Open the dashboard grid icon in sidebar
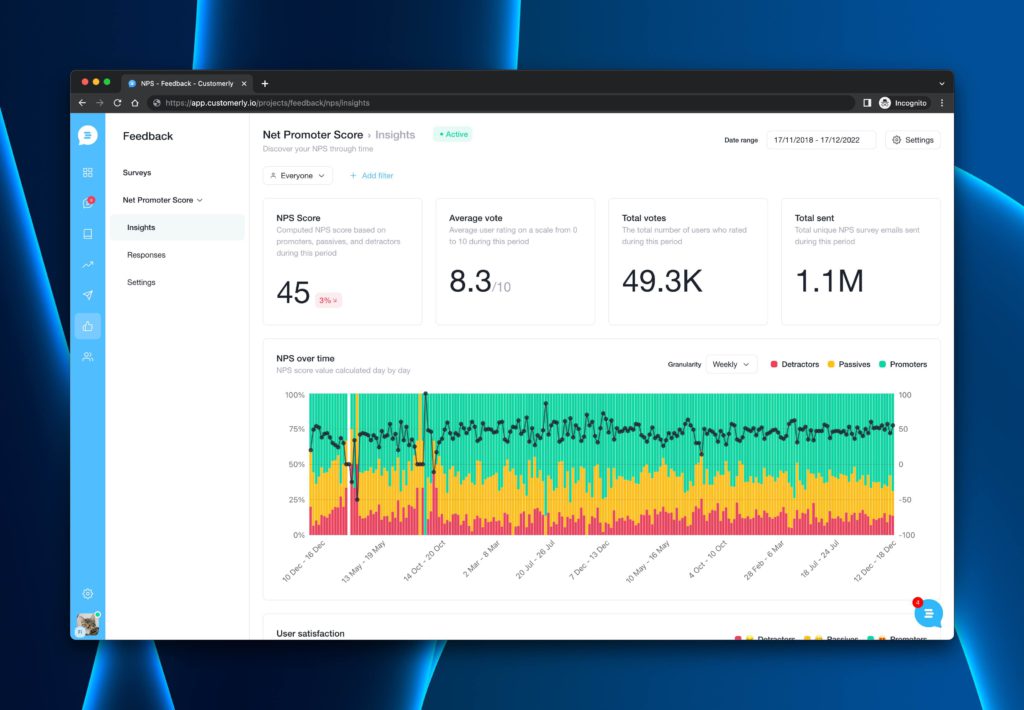Screen dimensions: 1024x710 [x=88, y=172]
